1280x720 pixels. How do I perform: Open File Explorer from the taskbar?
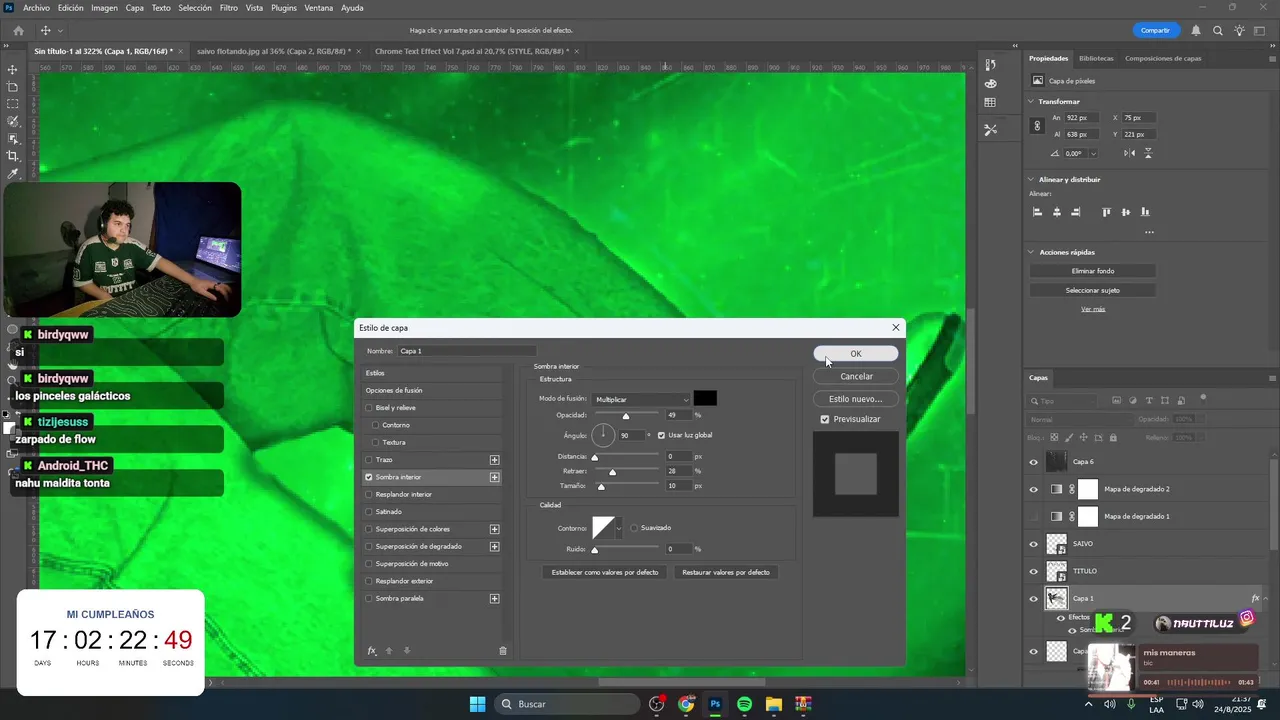point(773,704)
